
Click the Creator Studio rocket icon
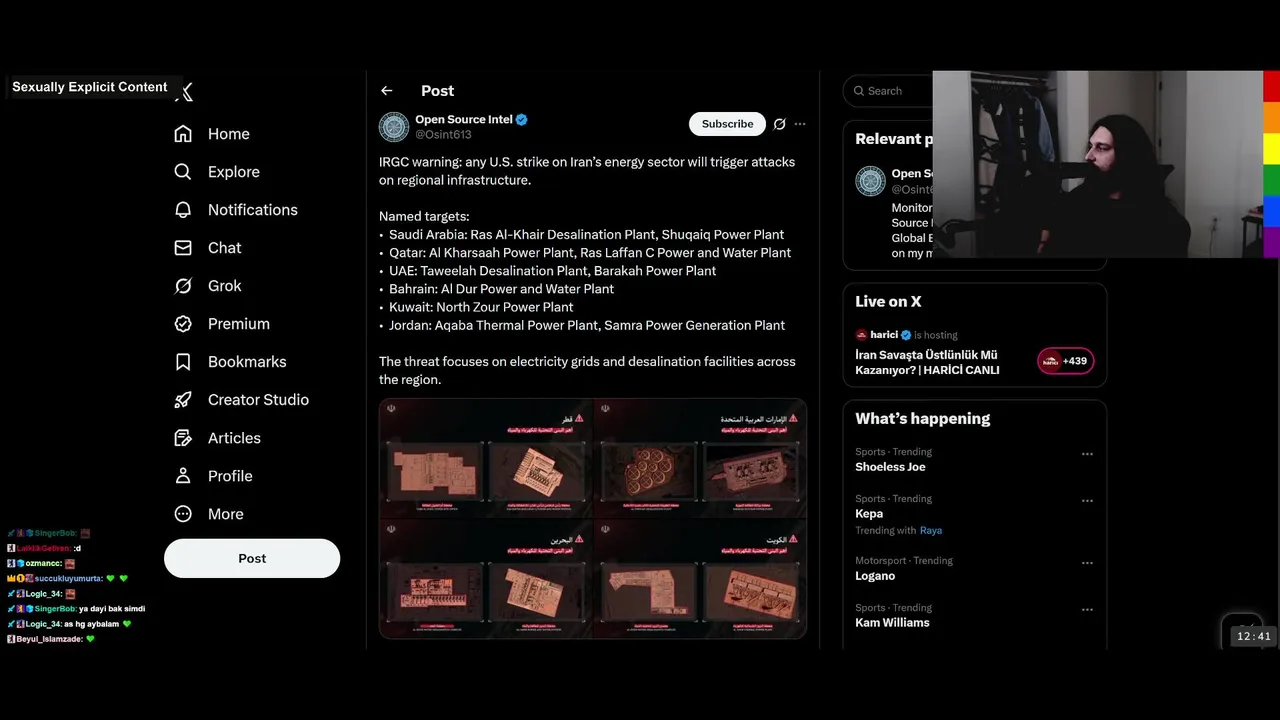pos(183,400)
